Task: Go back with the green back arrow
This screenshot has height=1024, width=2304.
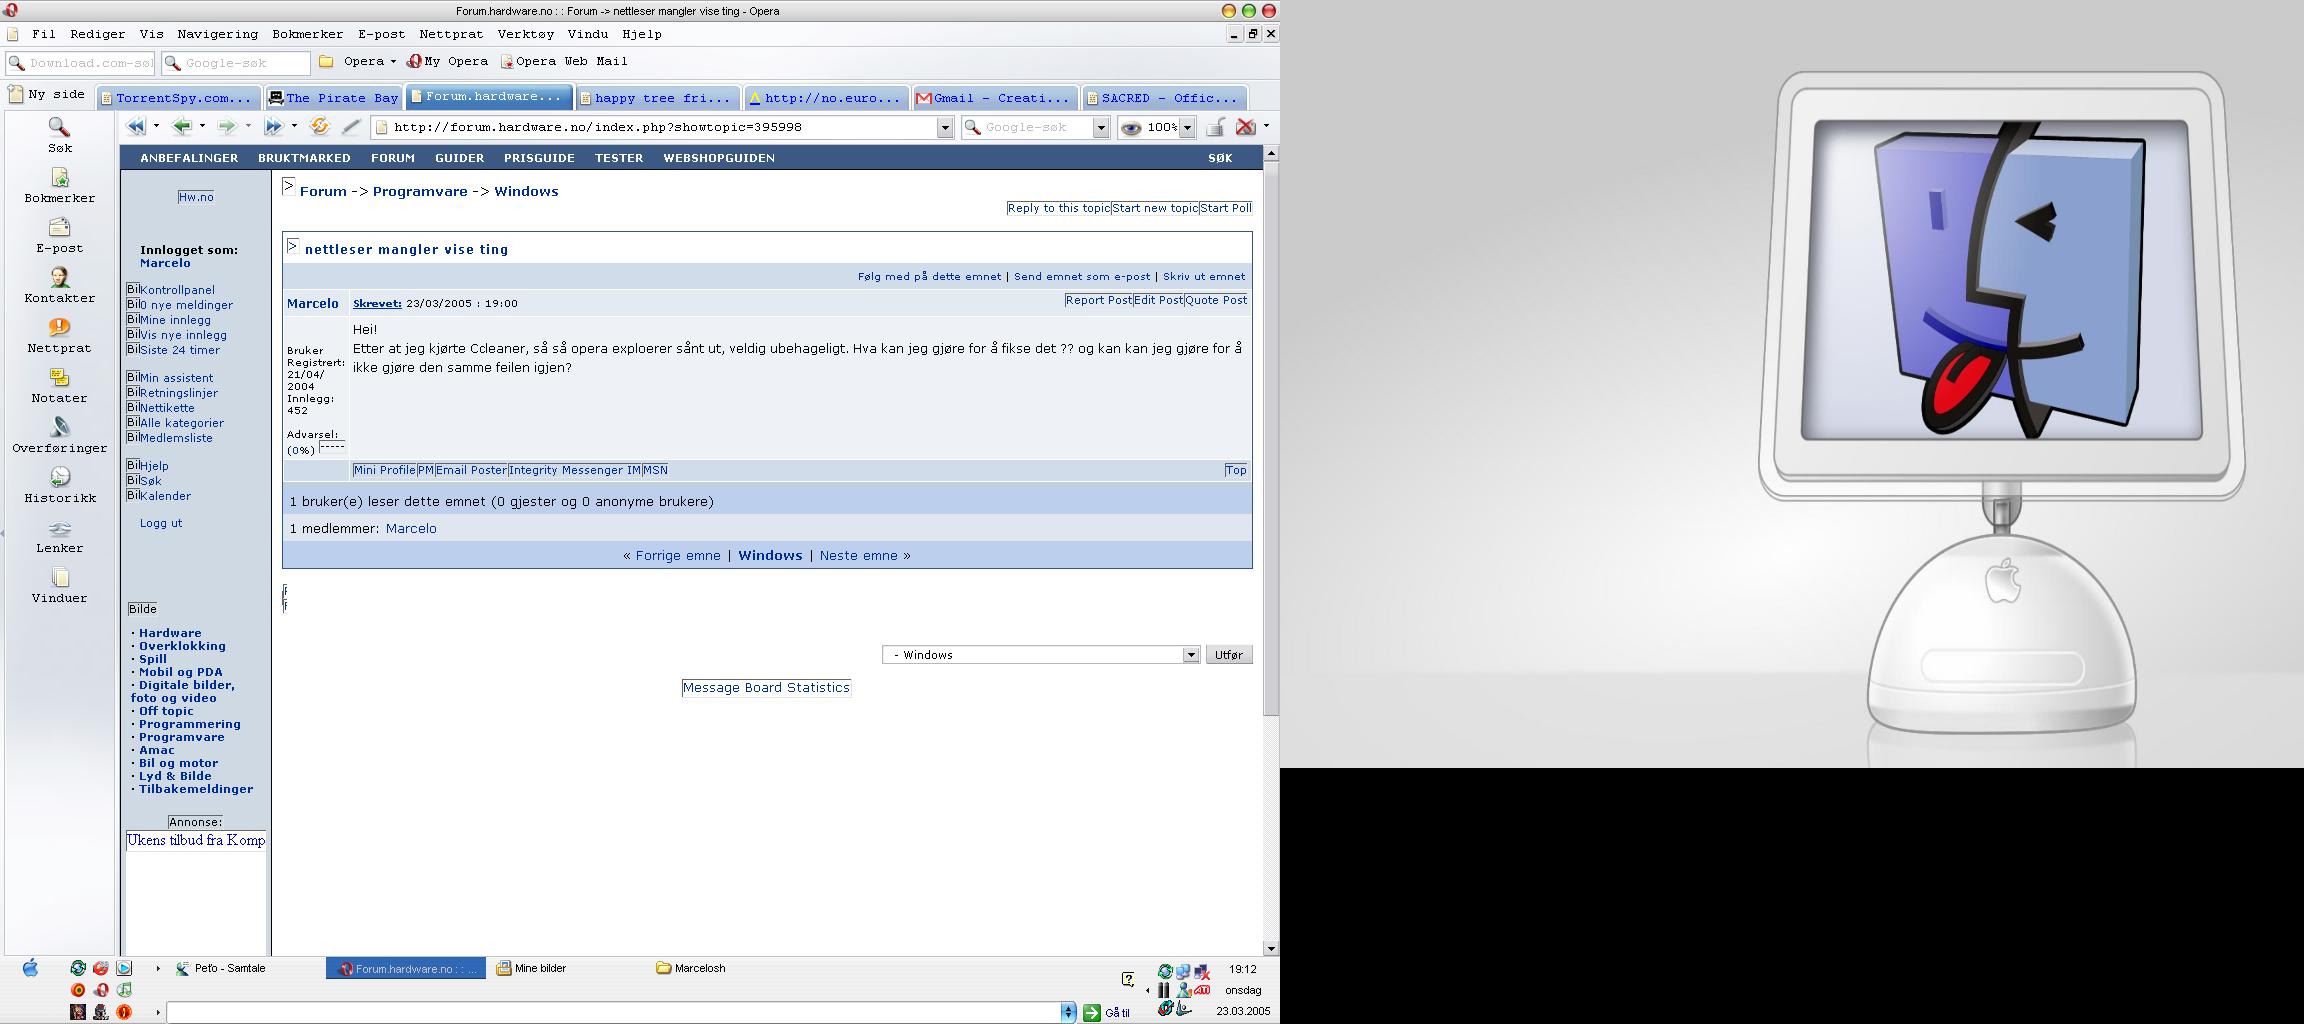Action: coord(182,127)
